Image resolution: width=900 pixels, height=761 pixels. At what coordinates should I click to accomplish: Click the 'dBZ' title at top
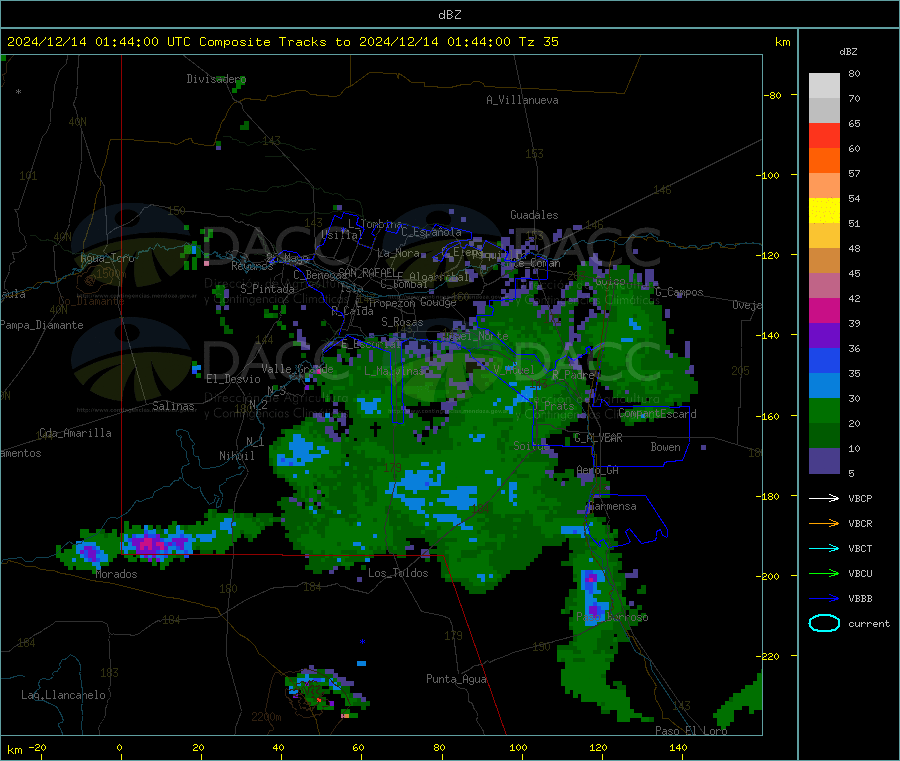[x=449, y=14]
